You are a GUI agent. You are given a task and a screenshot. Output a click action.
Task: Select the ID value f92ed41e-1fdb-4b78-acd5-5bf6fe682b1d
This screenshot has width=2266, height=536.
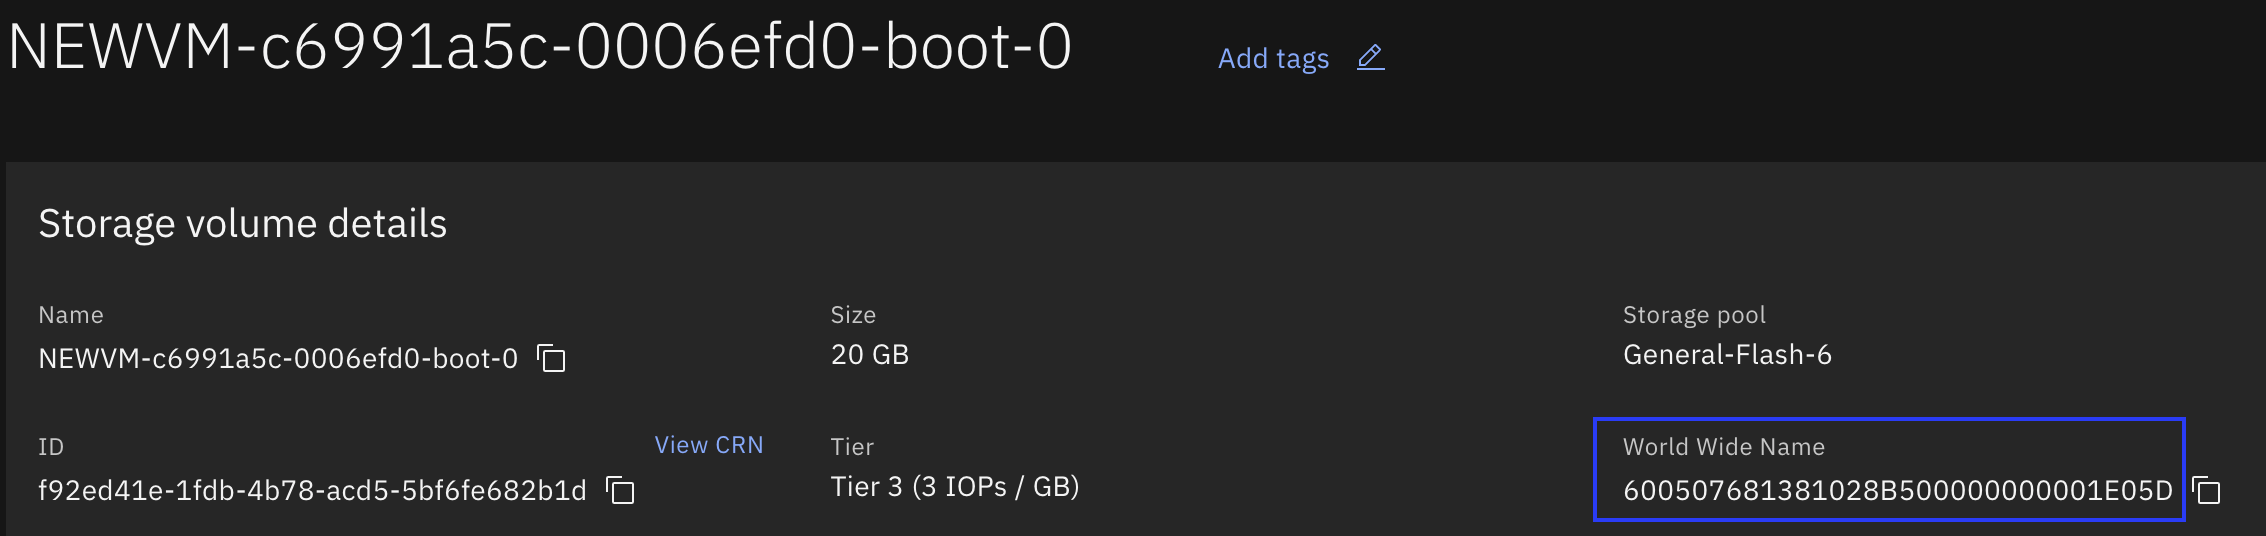coord(312,490)
